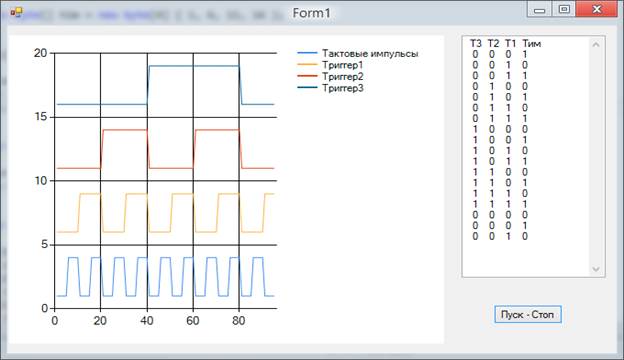Viewport: 624px width, 360px height.
Task: Click the x-axis label 80
Action: click(239, 321)
